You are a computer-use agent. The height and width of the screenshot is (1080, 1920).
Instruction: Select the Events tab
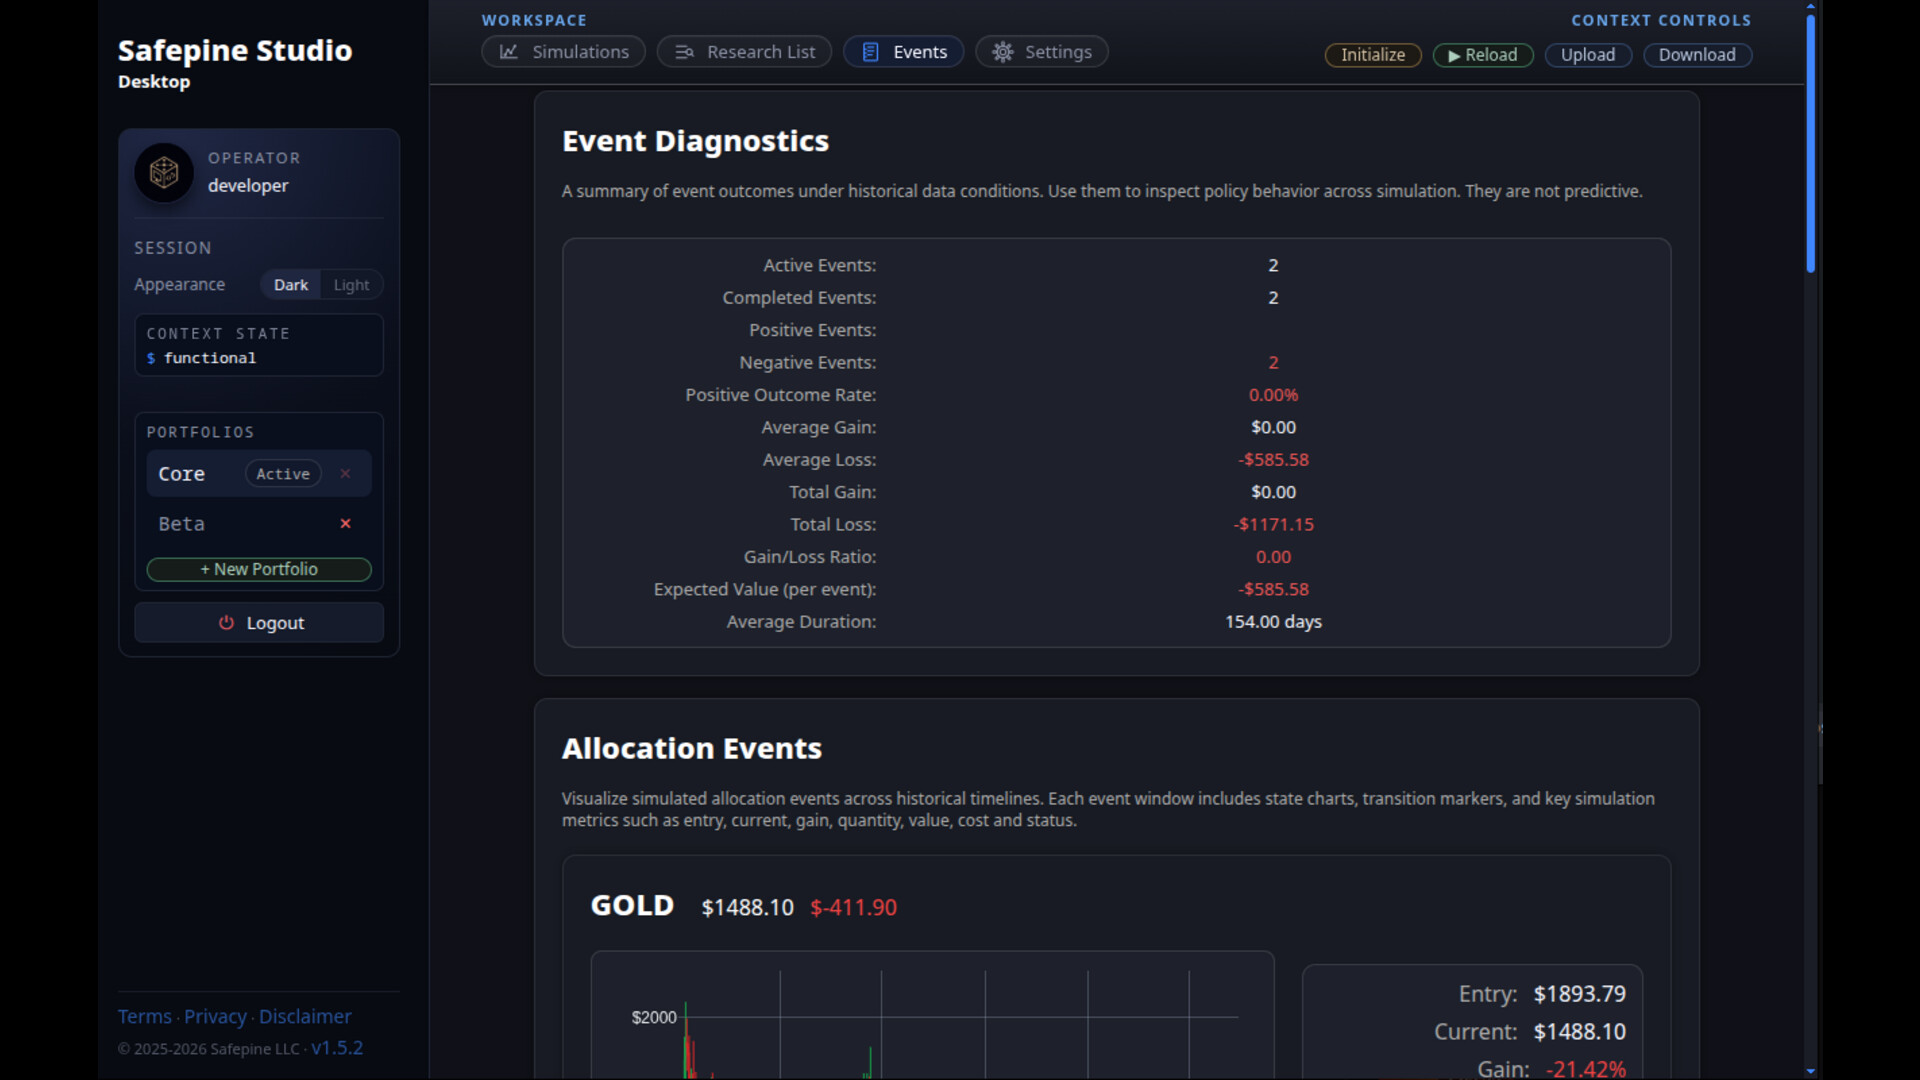tap(903, 52)
